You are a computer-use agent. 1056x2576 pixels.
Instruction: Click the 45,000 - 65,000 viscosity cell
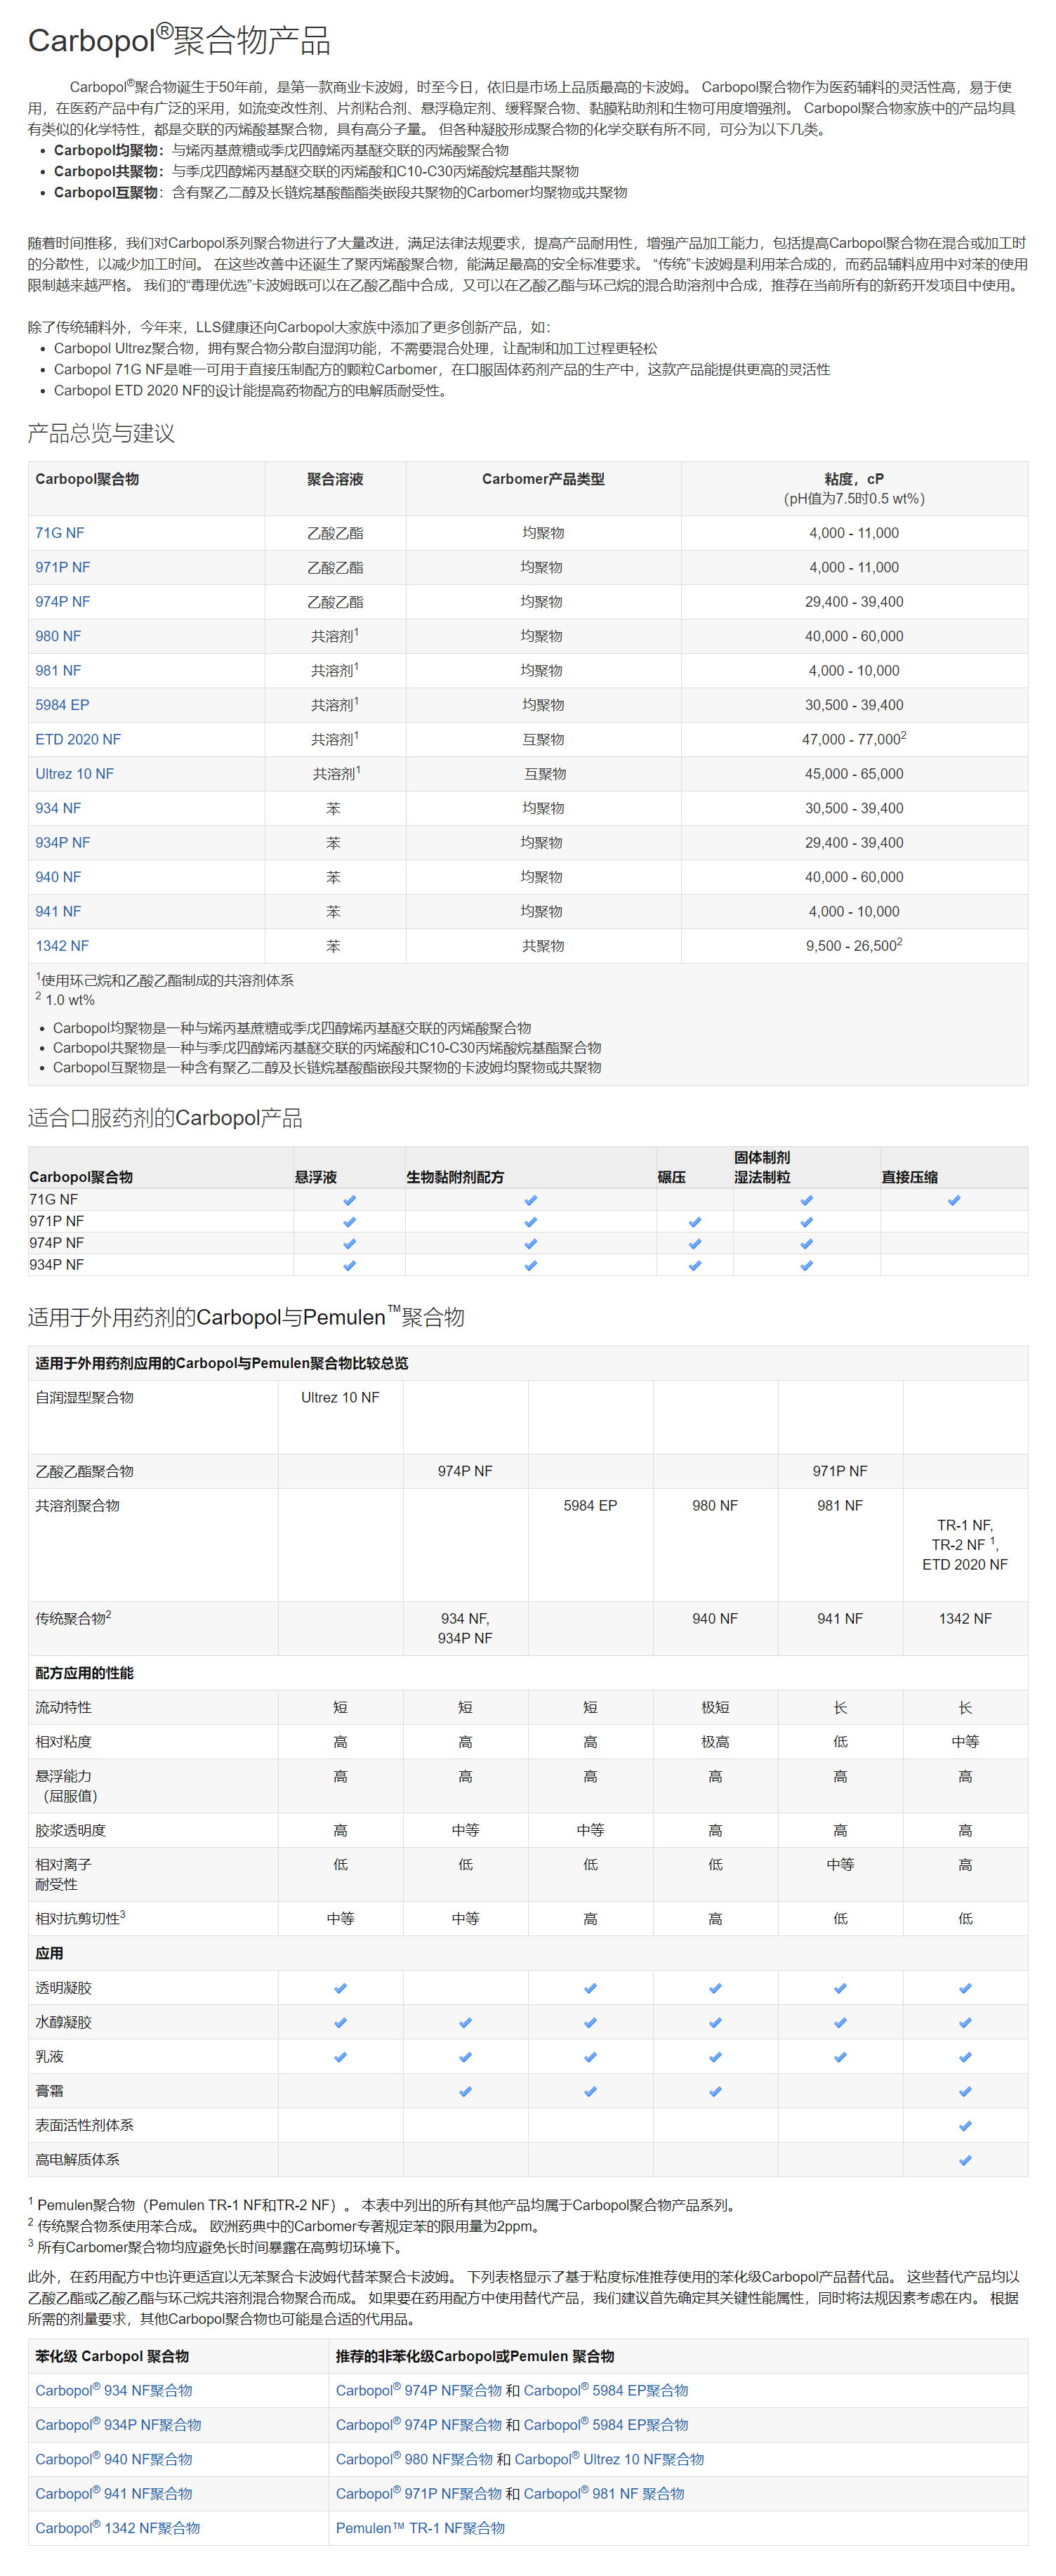pos(854,774)
